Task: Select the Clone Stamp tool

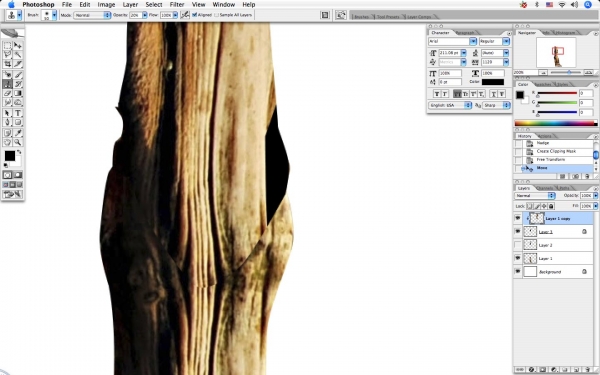Action: [x=7, y=84]
